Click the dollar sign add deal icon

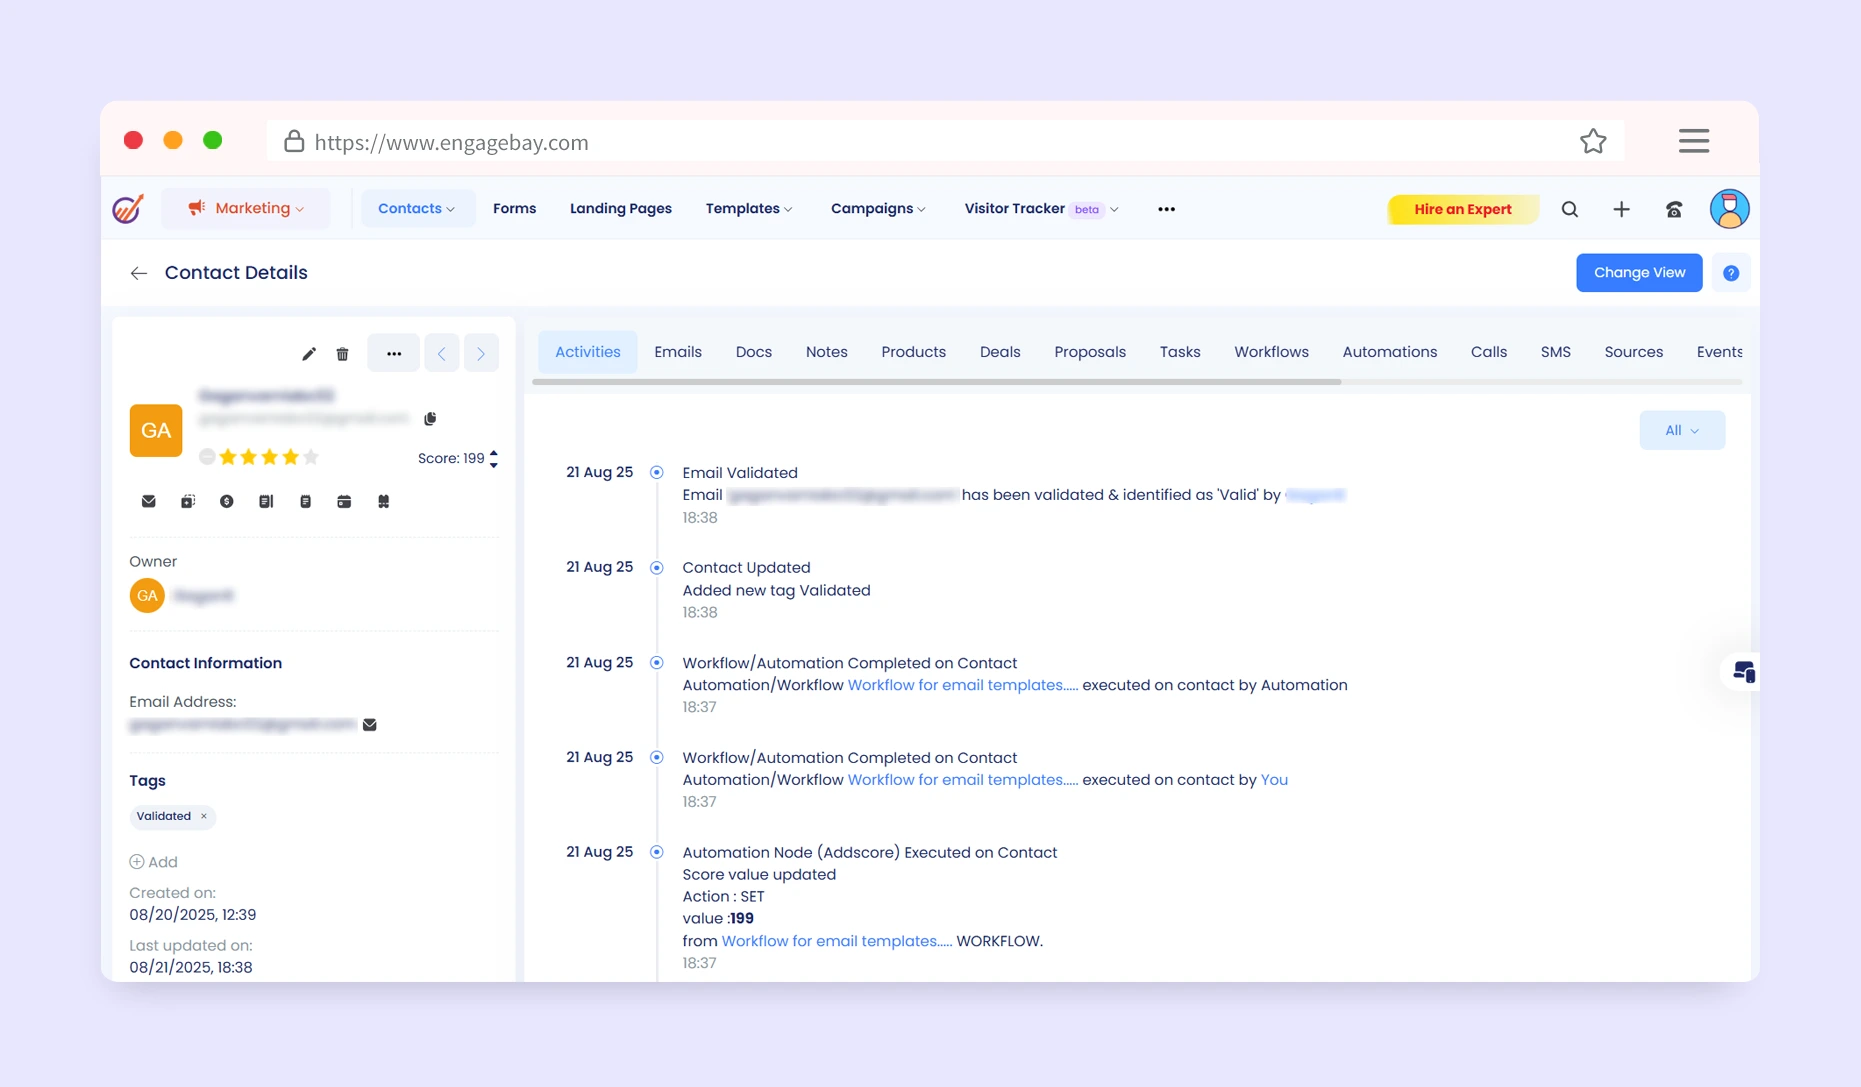(227, 501)
